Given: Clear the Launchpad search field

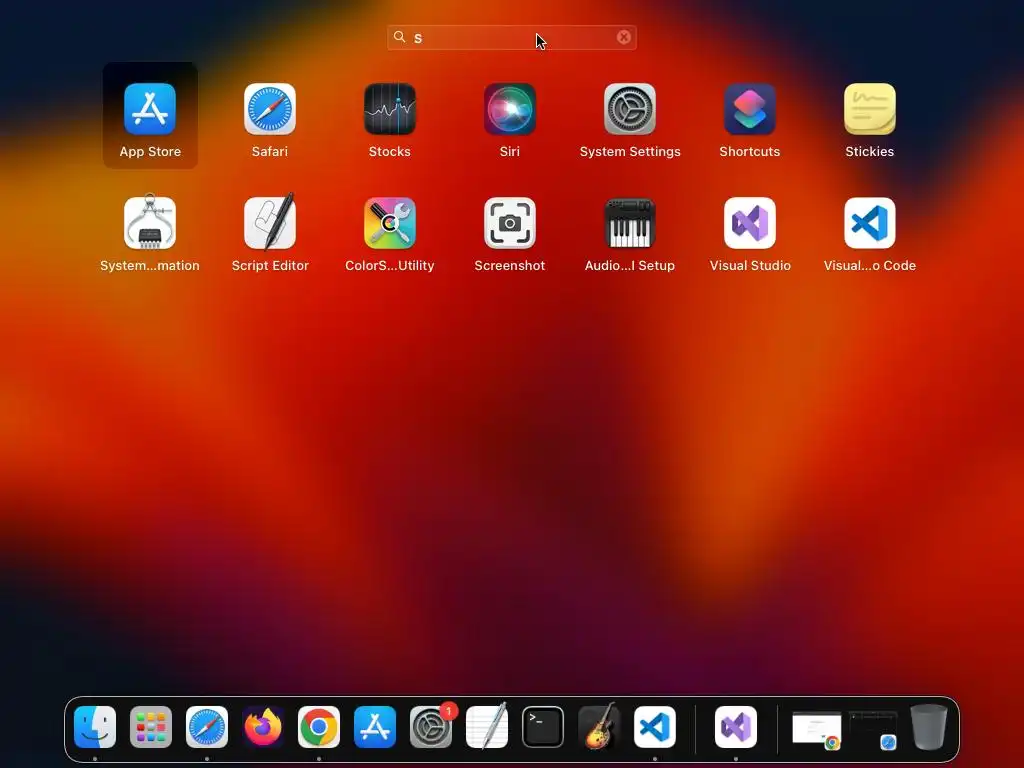Looking at the screenshot, I should click(x=624, y=37).
